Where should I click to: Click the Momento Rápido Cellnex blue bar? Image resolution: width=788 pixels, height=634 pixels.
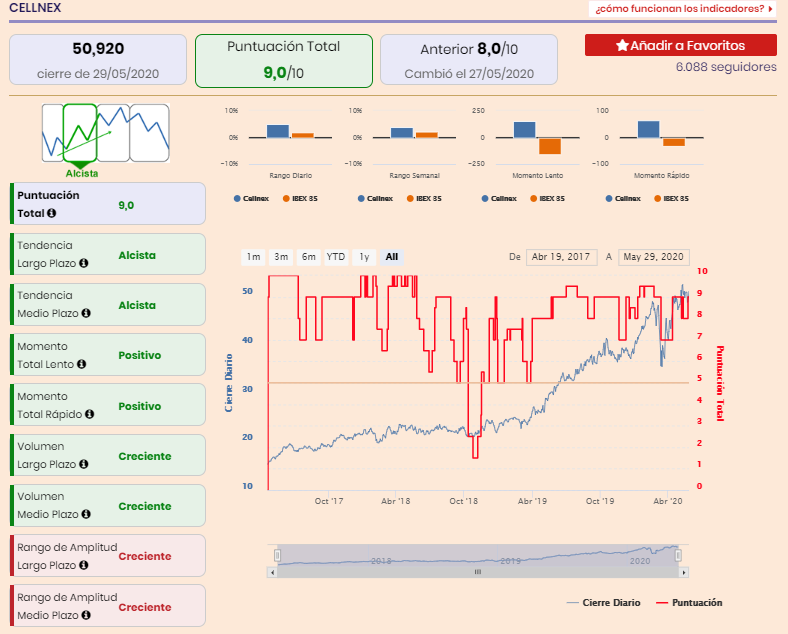648,129
